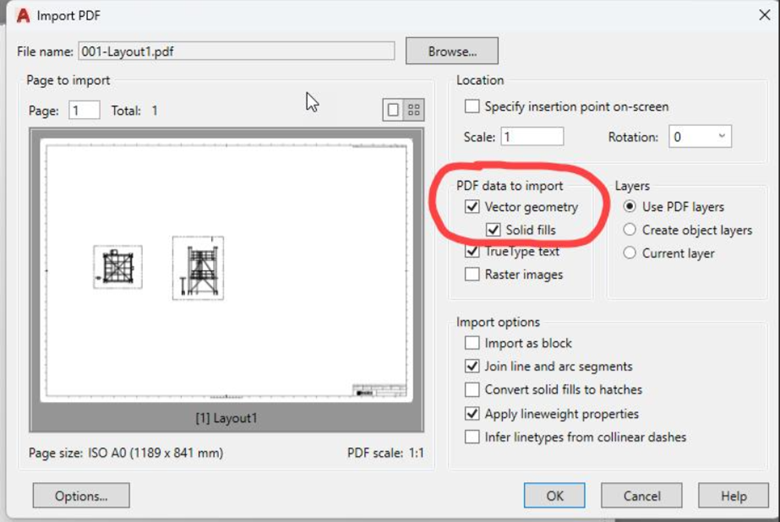Click the Browse... button
780x522 pixels.
click(x=452, y=51)
